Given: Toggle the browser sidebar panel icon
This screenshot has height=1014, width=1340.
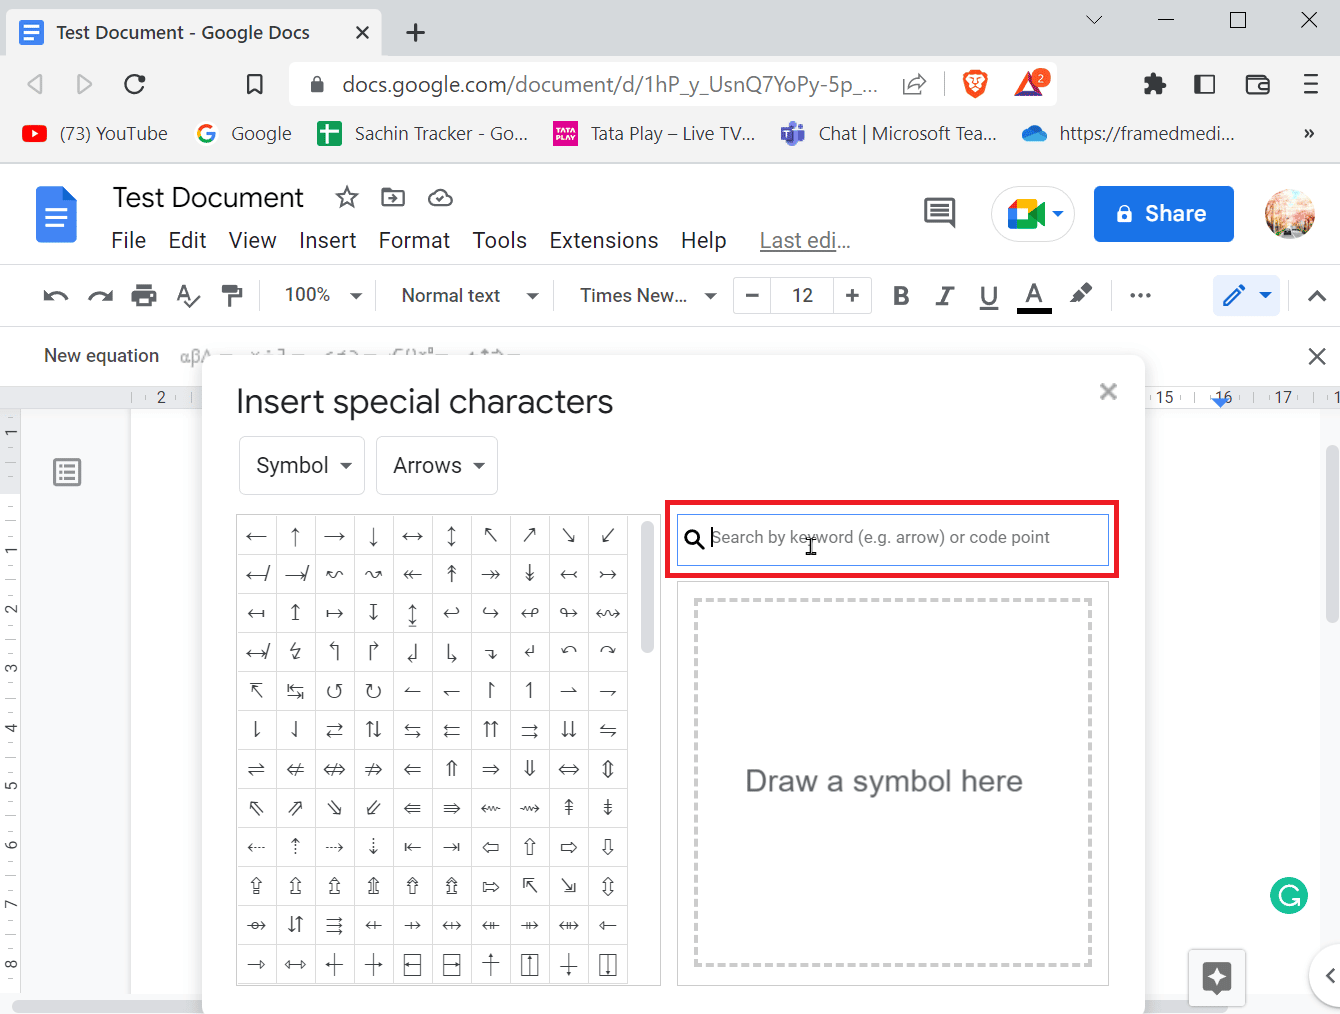Looking at the screenshot, I should click(1205, 84).
